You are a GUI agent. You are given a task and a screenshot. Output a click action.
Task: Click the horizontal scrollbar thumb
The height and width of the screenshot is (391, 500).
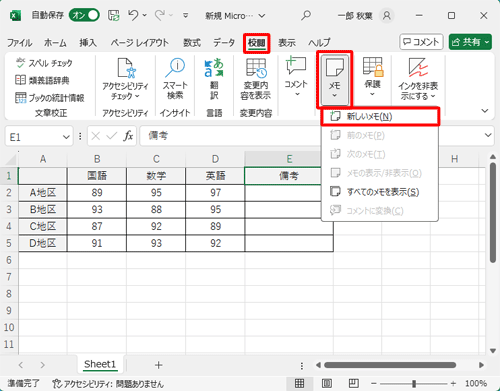(x=390, y=365)
